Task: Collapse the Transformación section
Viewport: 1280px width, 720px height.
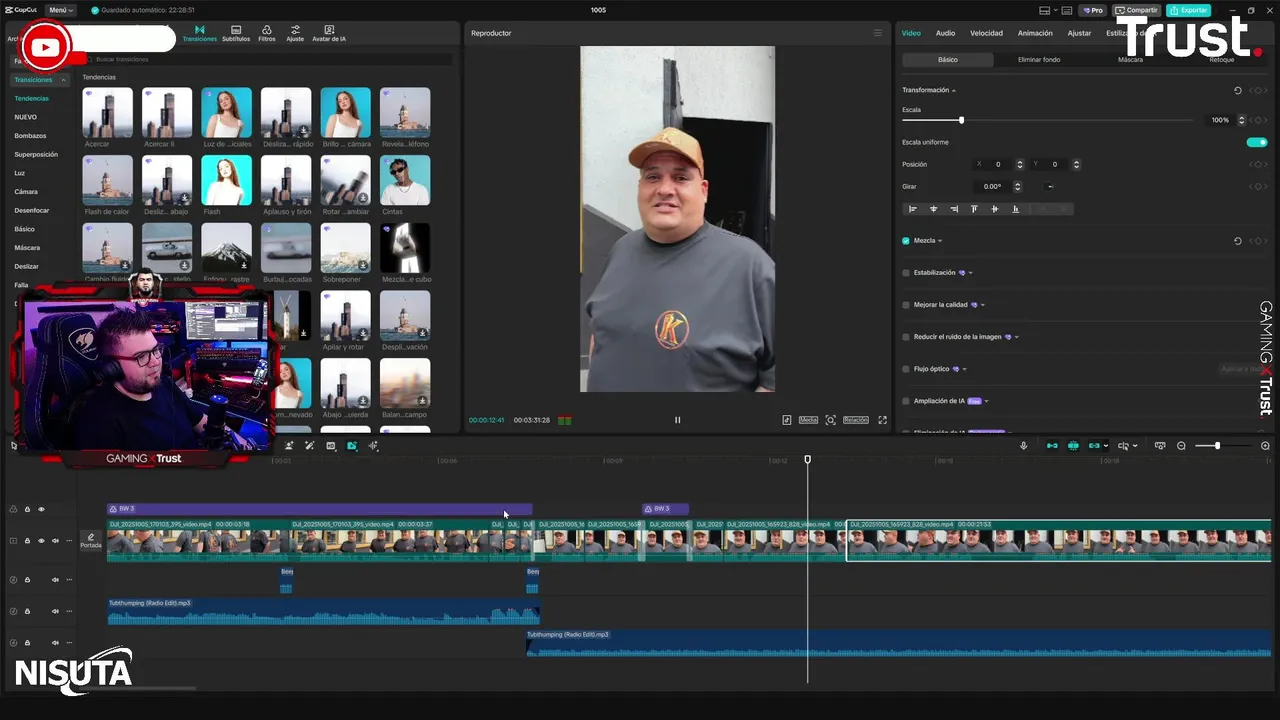Action: point(954,90)
